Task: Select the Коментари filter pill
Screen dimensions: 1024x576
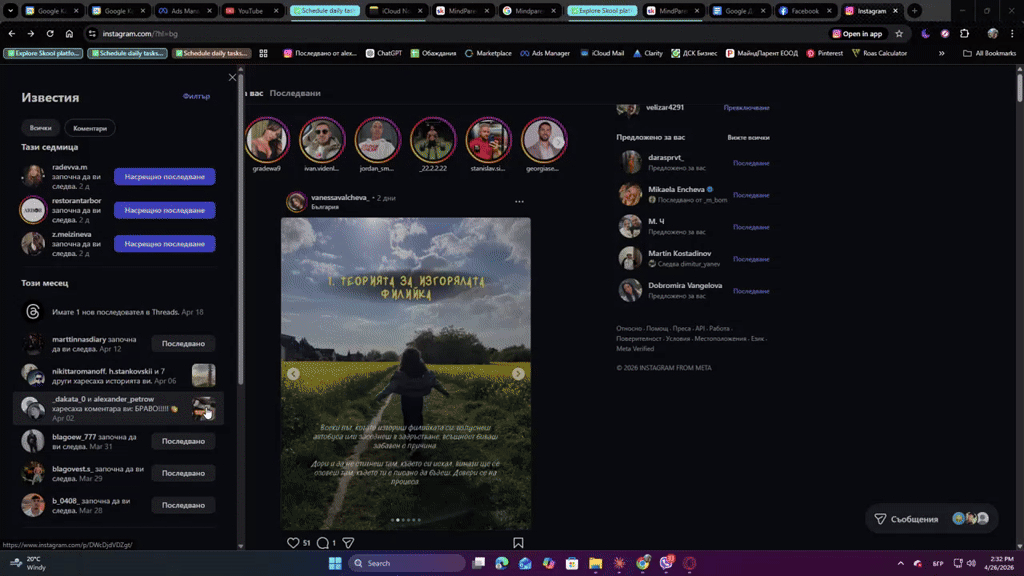Action: tap(90, 128)
